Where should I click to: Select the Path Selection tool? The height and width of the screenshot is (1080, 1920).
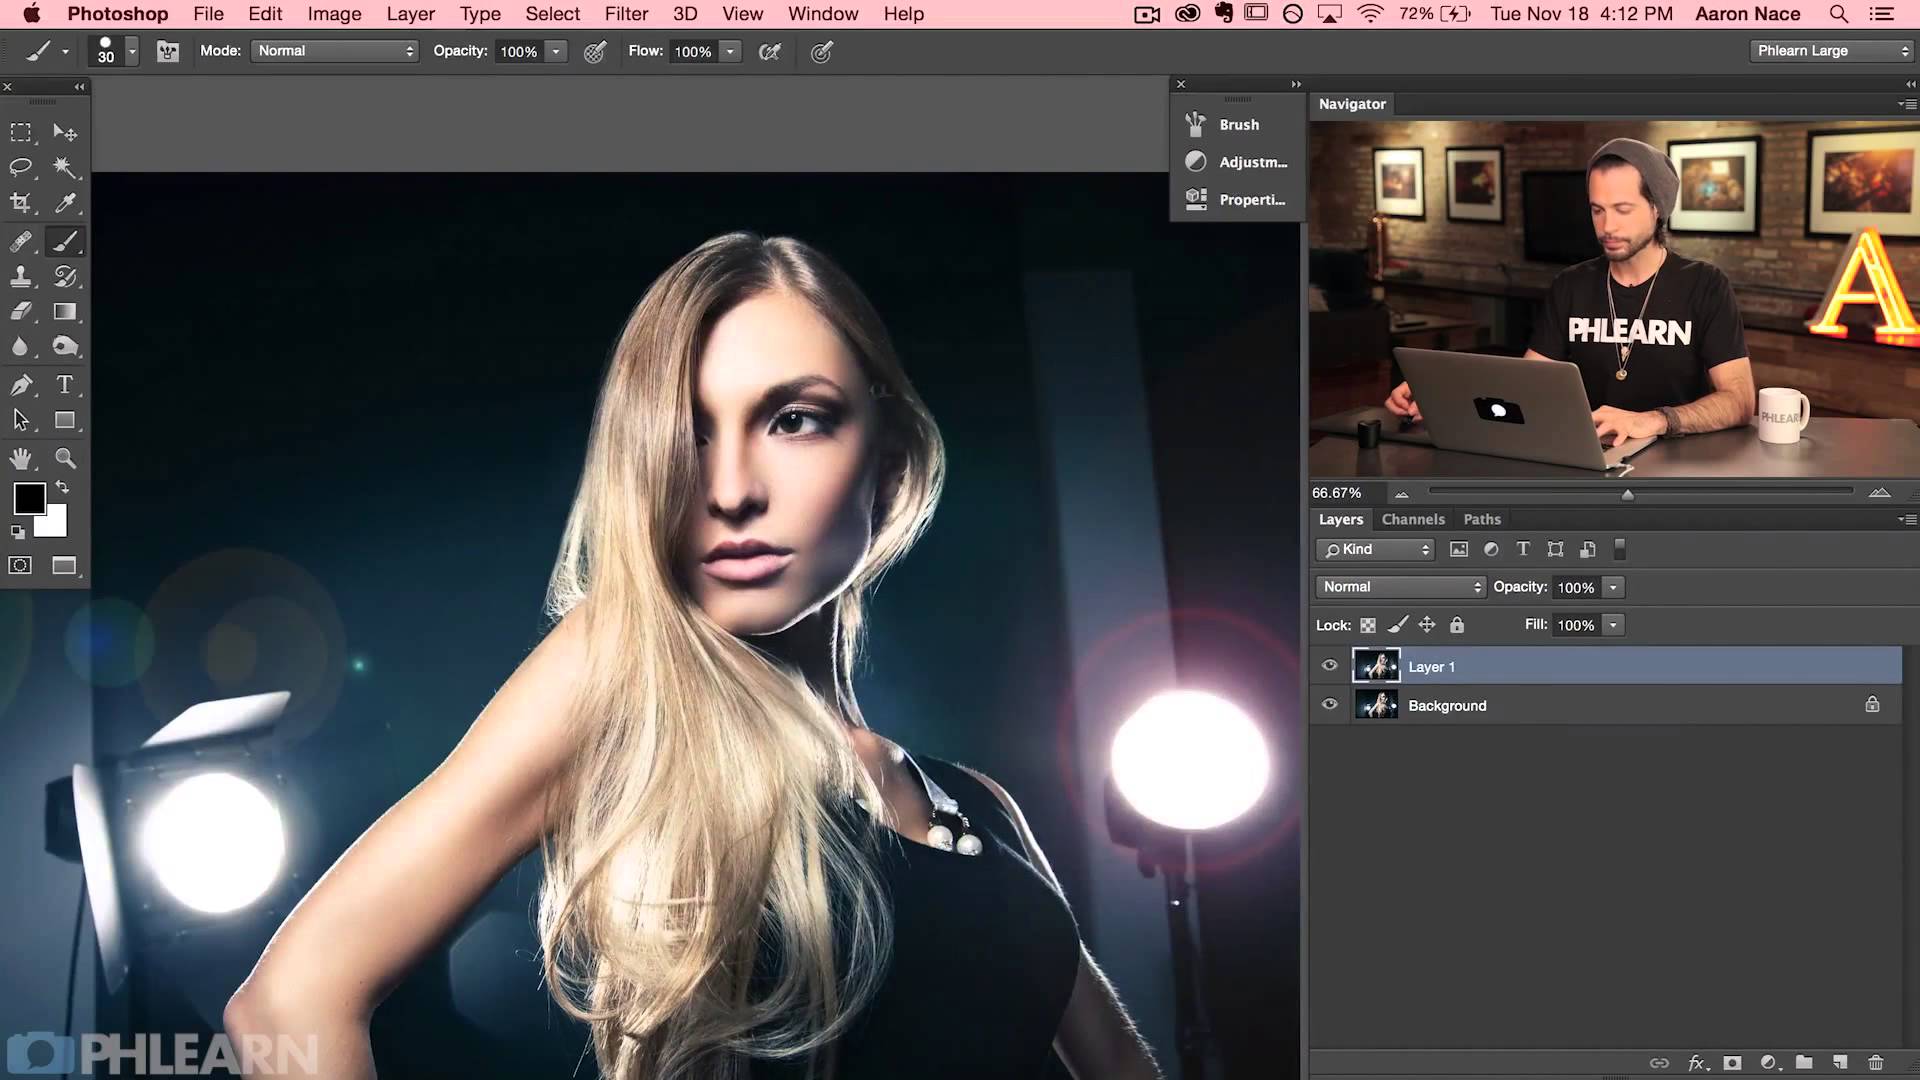(21, 421)
